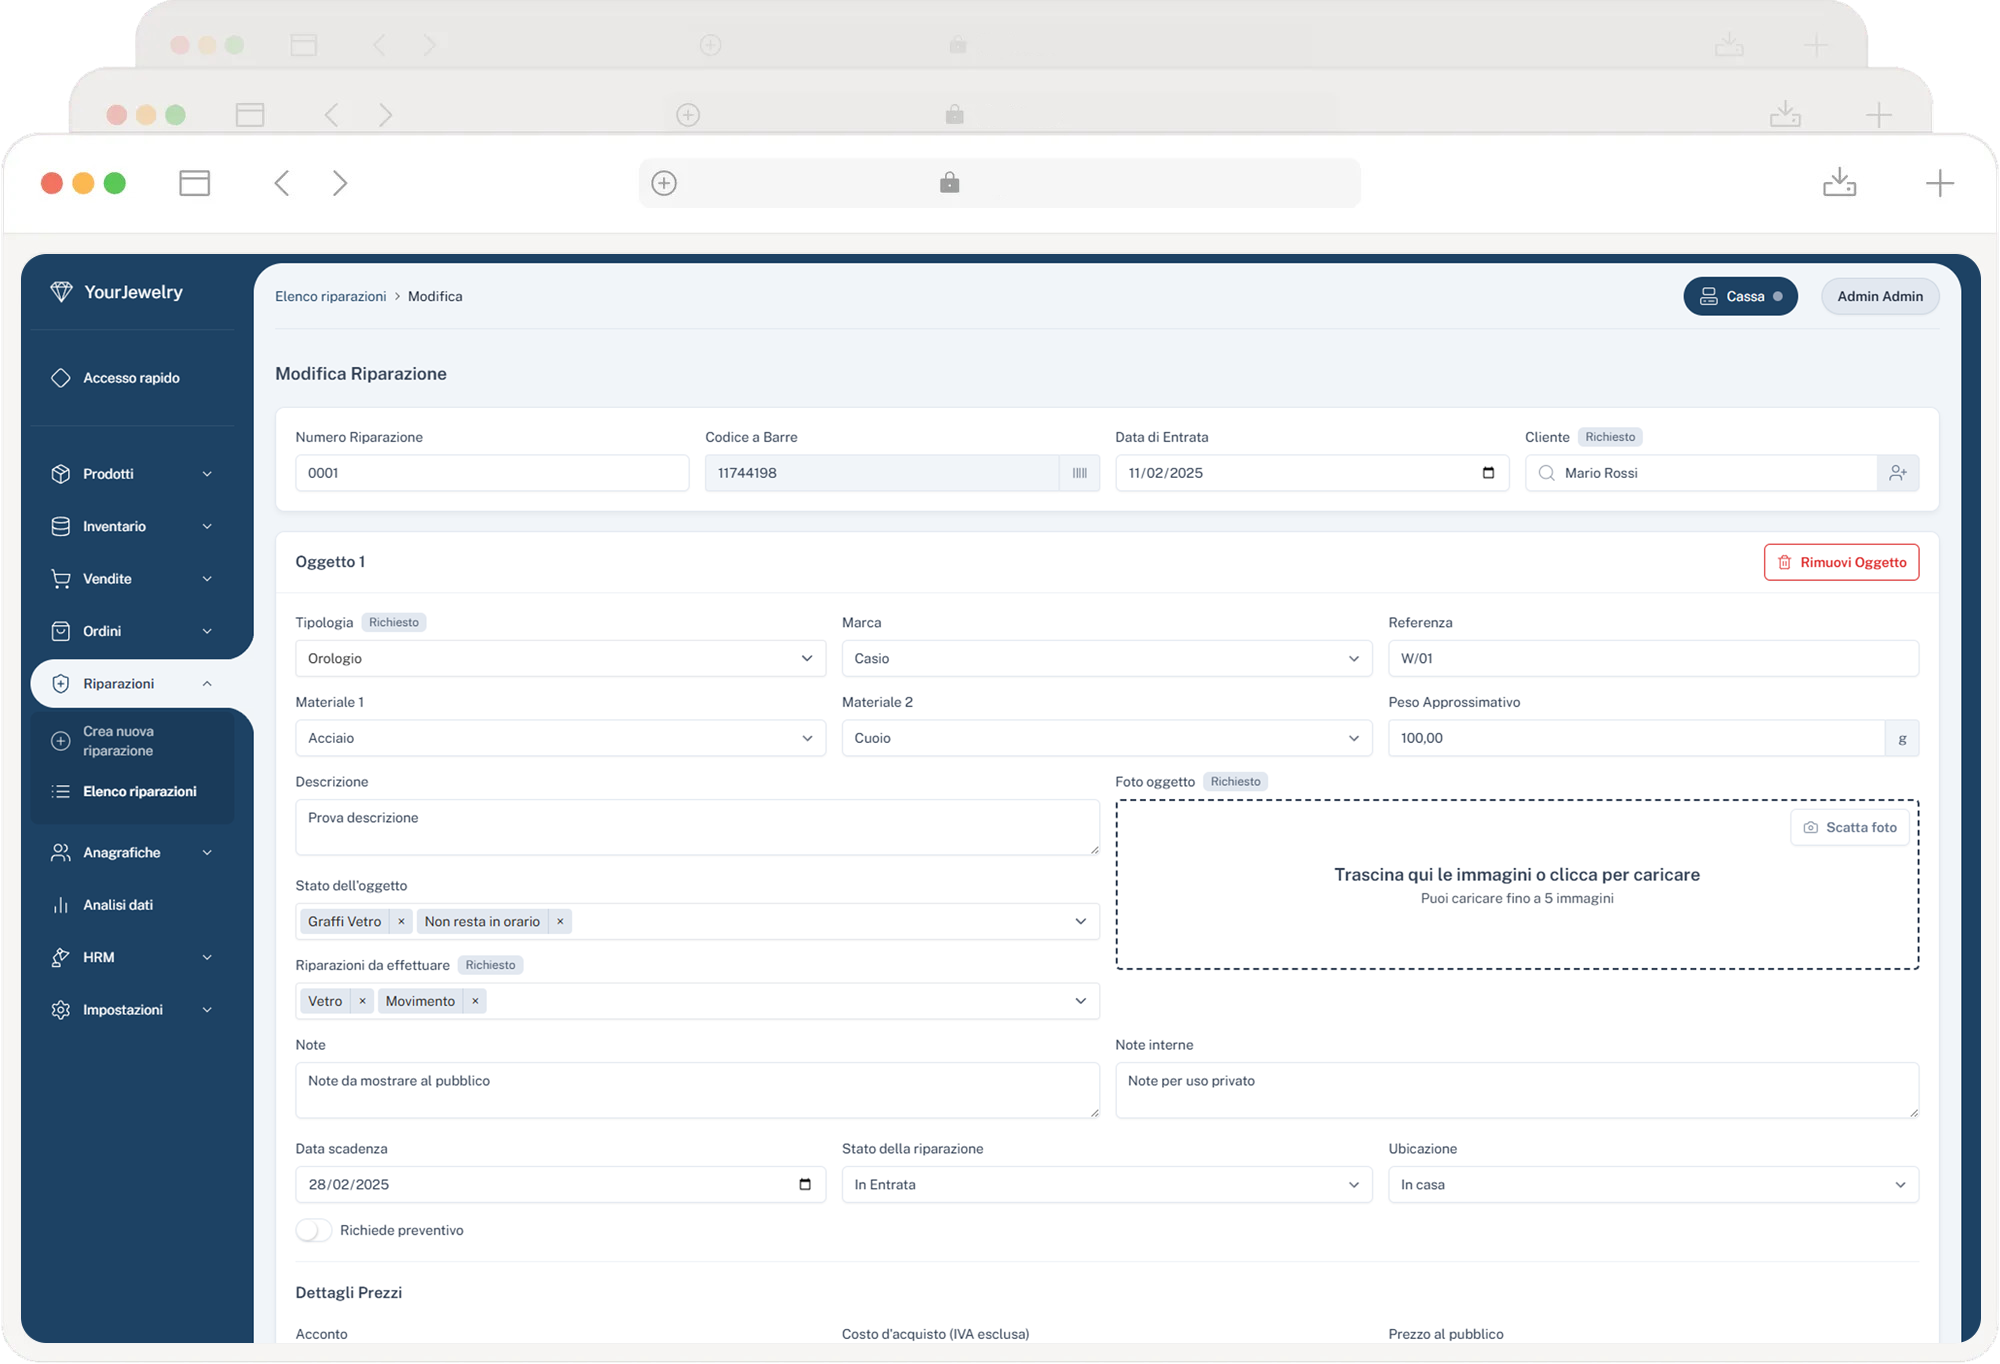Viewport: 2000px width, 1364px height.
Task: Open the barcode scanner icon next to Codice a Barre
Action: click(1079, 473)
